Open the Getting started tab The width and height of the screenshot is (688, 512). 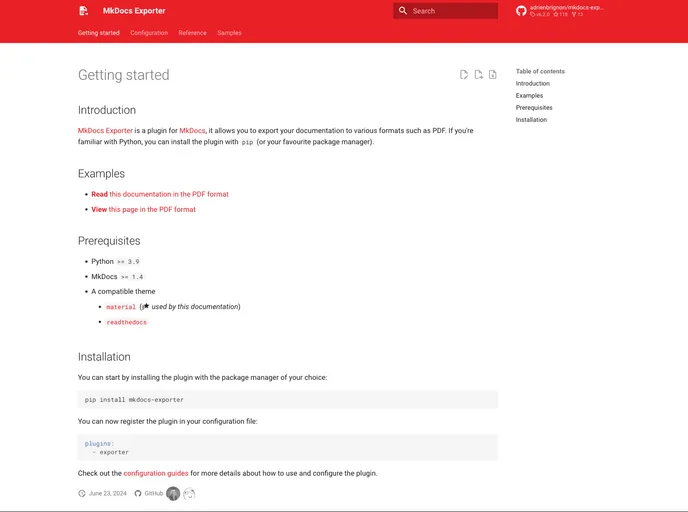click(x=99, y=33)
